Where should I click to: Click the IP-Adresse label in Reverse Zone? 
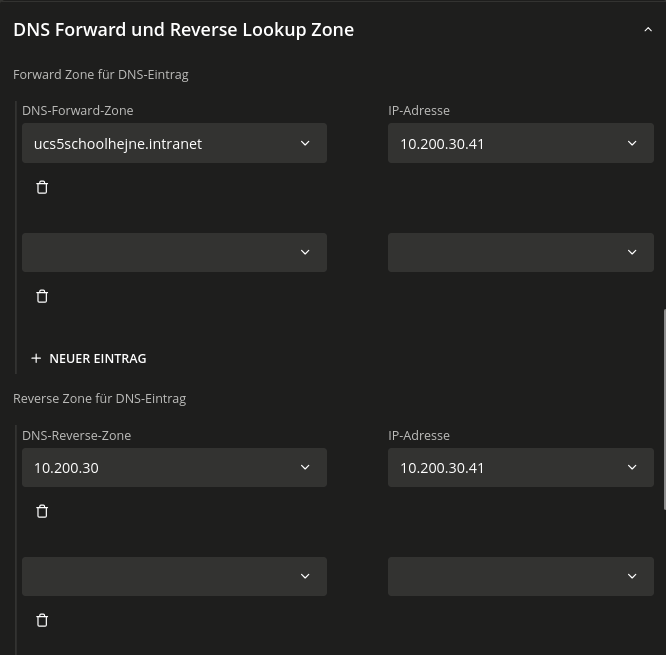click(418, 435)
